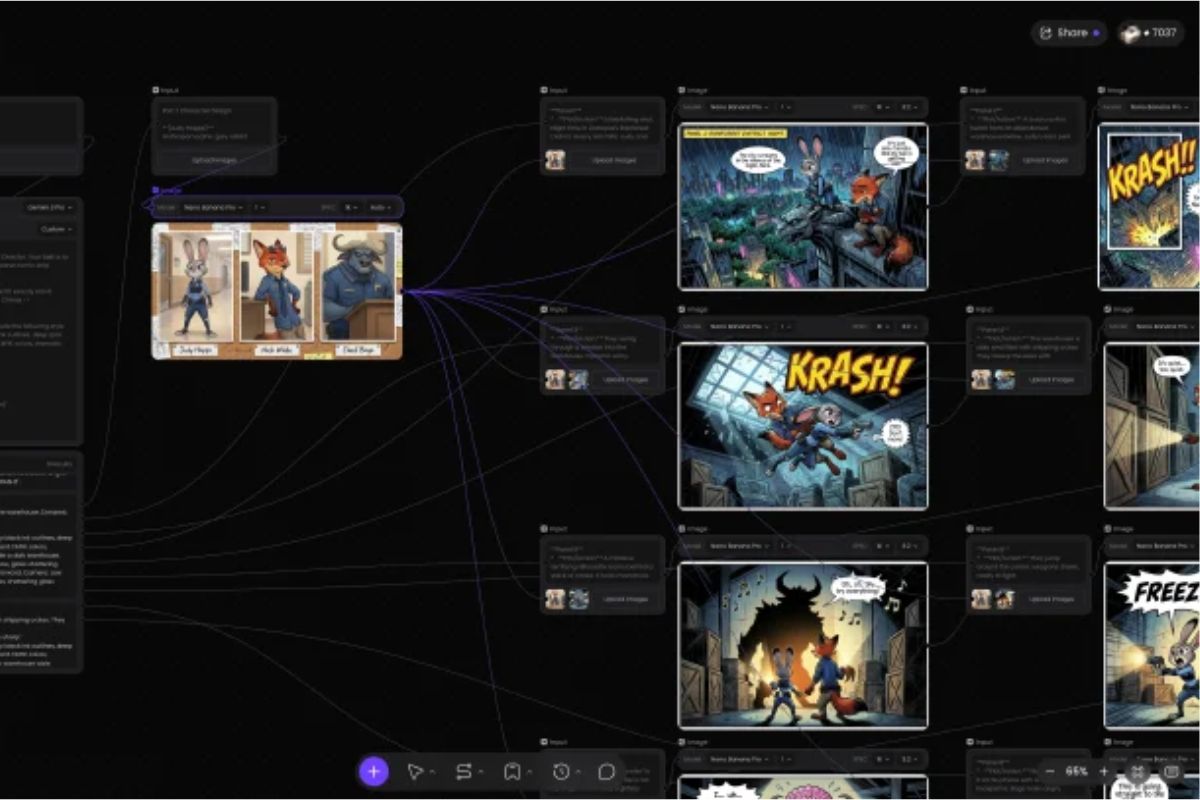Open the history clock icon

click(x=561, y=771)
